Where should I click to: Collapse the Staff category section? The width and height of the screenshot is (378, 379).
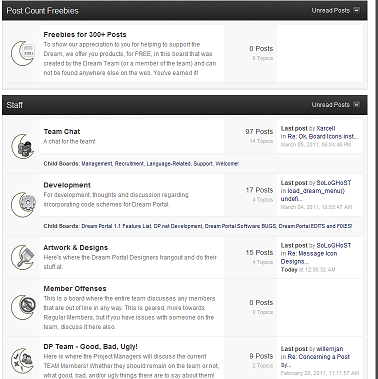[356, 105]
